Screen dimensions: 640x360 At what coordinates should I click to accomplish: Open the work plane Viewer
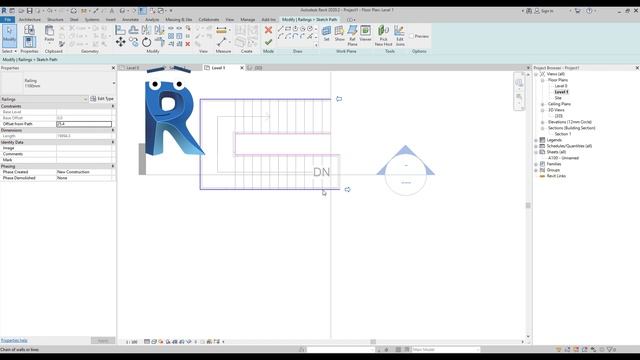coord(365,33)
